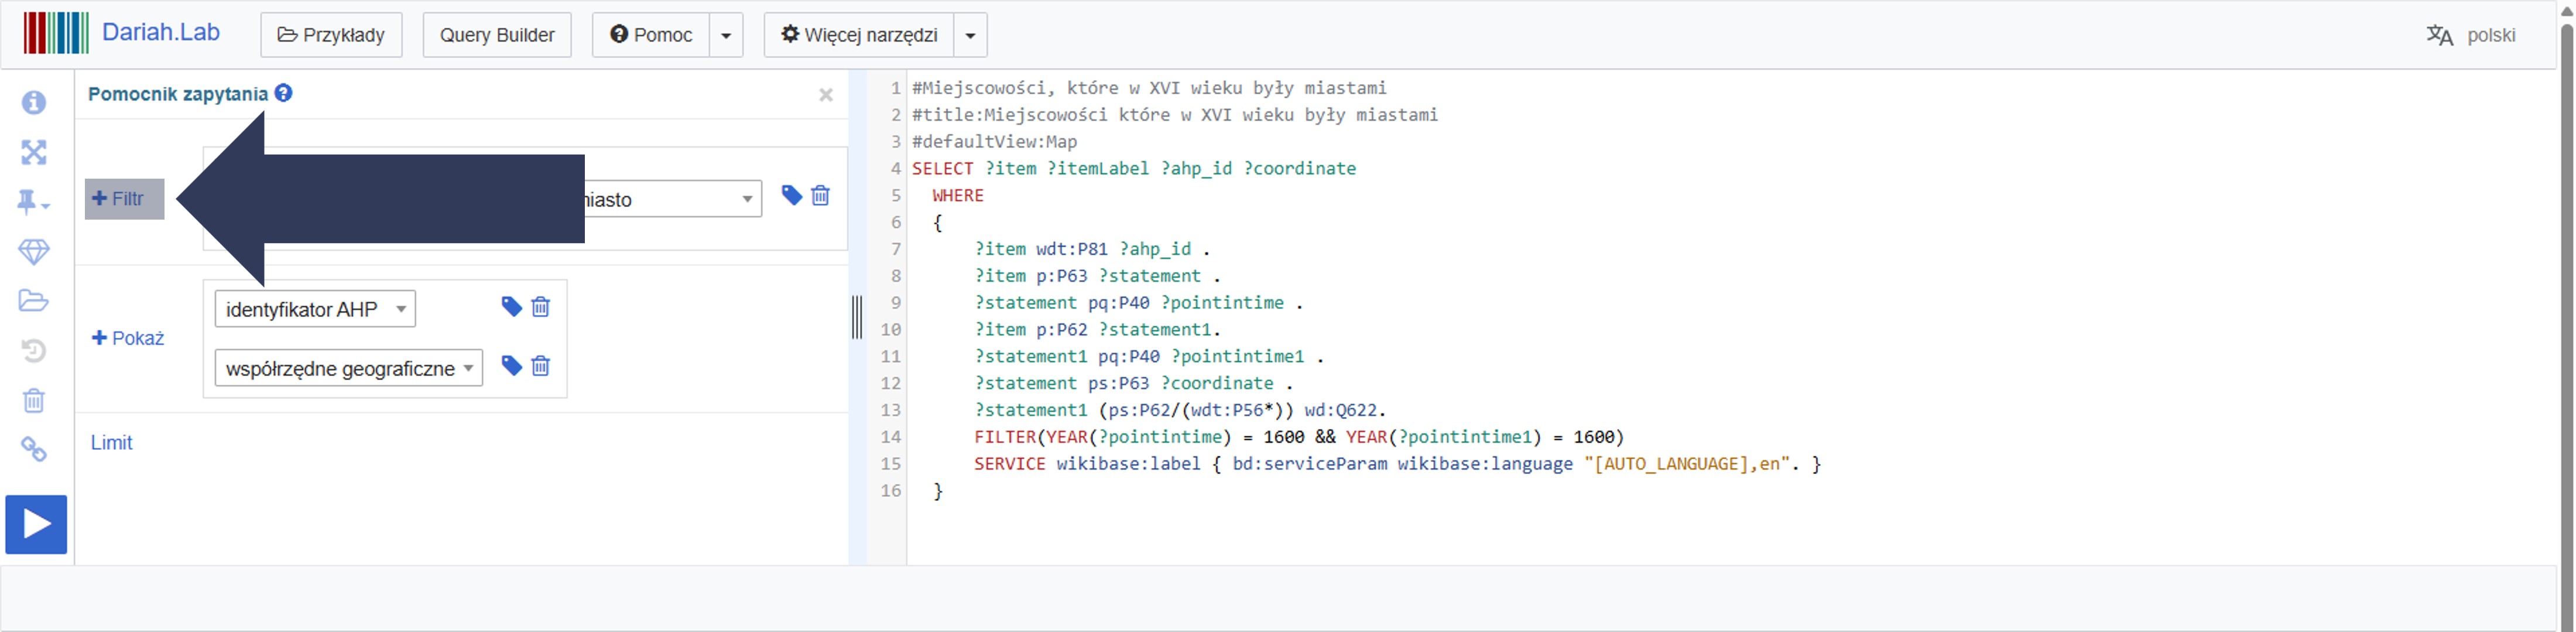Close the Pomocnik zapytania panel
This screenshot has height=632, width=2576.
826,95
